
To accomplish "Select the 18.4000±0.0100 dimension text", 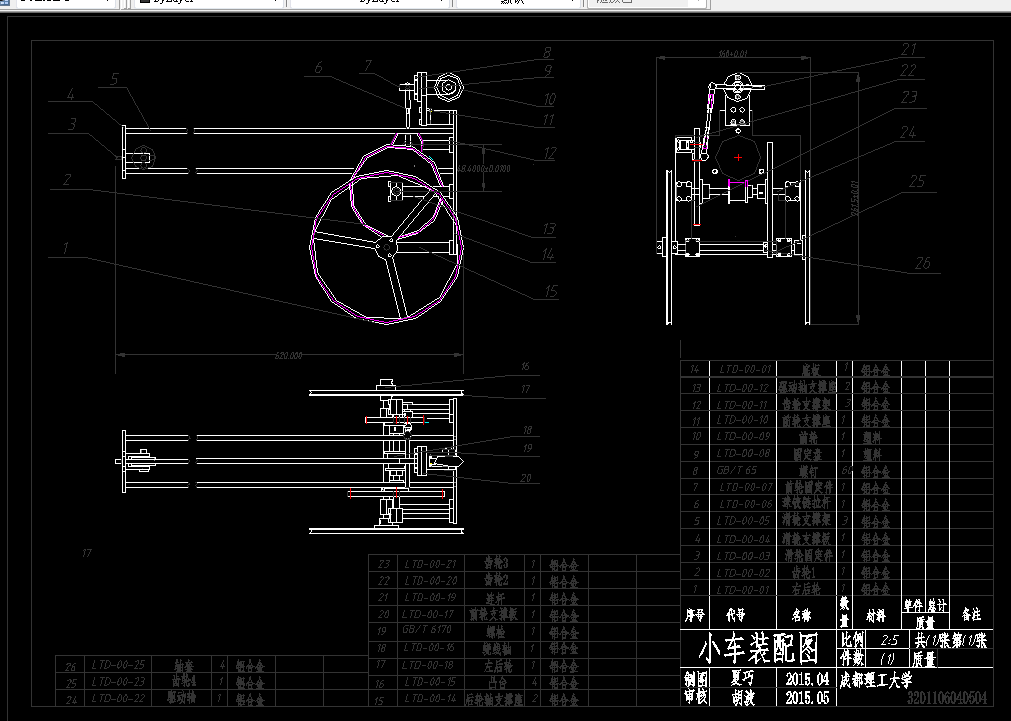I will [484, 168].
